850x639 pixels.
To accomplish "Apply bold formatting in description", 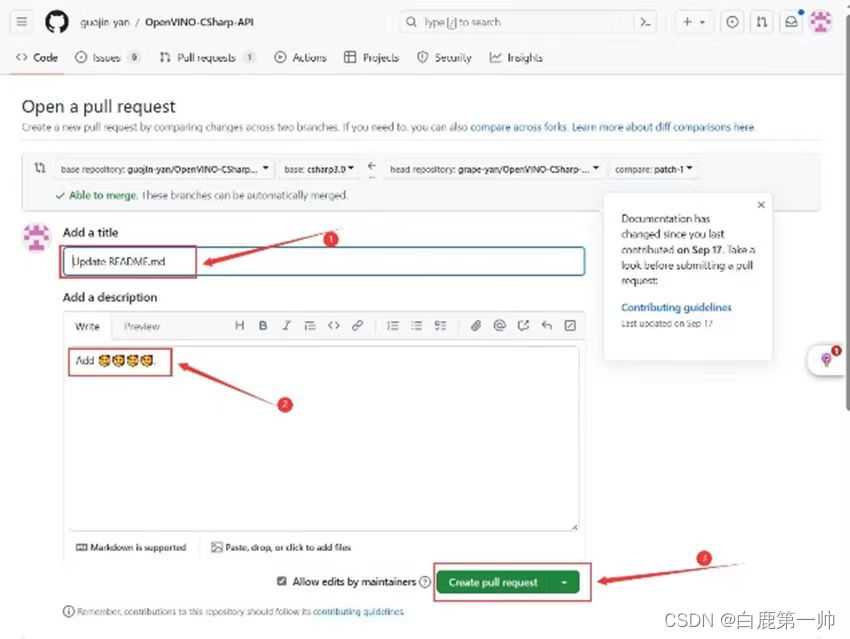I will coord(263,326).
